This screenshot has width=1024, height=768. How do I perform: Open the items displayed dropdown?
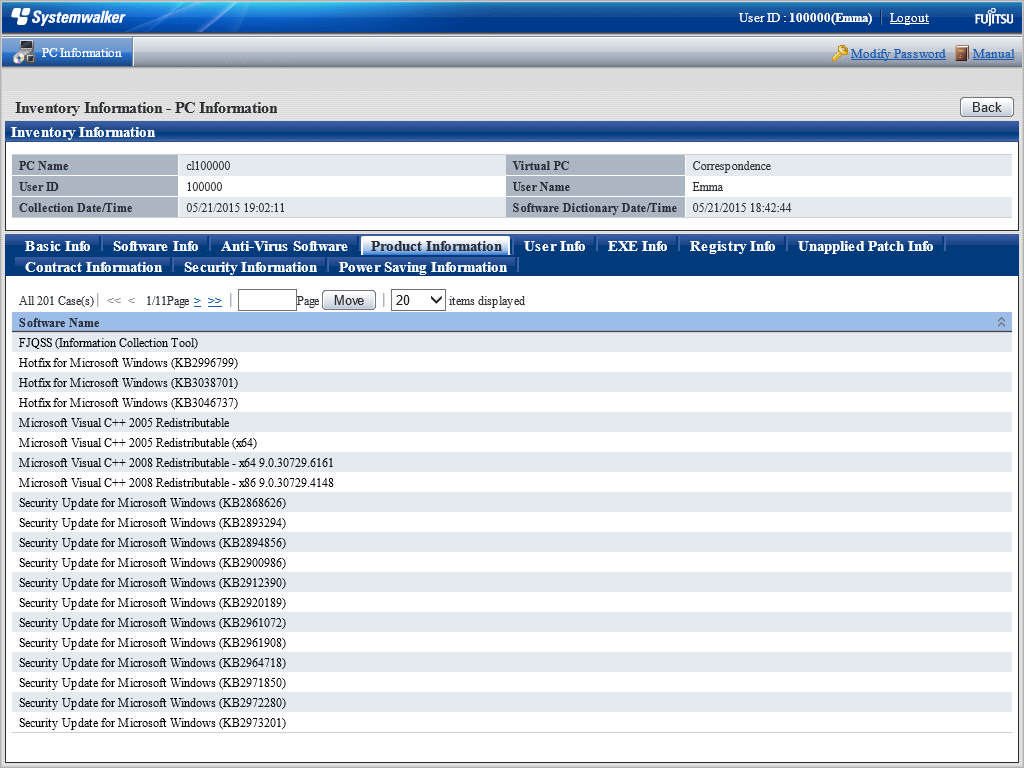pyautogui.click(x=418, y=300)
